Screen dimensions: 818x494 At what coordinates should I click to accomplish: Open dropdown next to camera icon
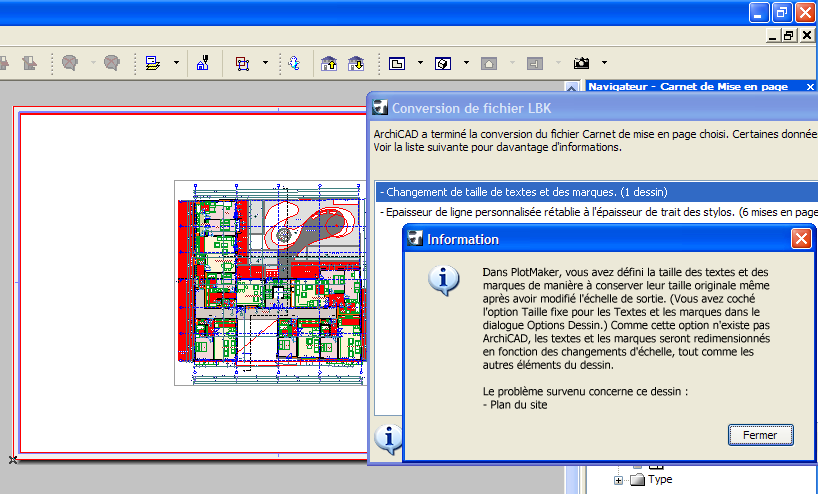coord(604,63)
